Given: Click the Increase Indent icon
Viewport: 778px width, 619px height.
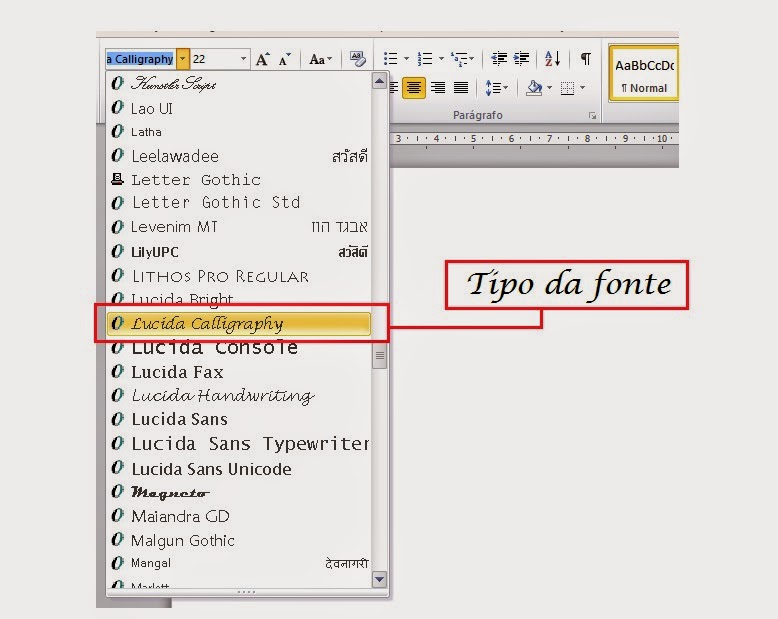Looking at the screenshot, I should [521, 59].
